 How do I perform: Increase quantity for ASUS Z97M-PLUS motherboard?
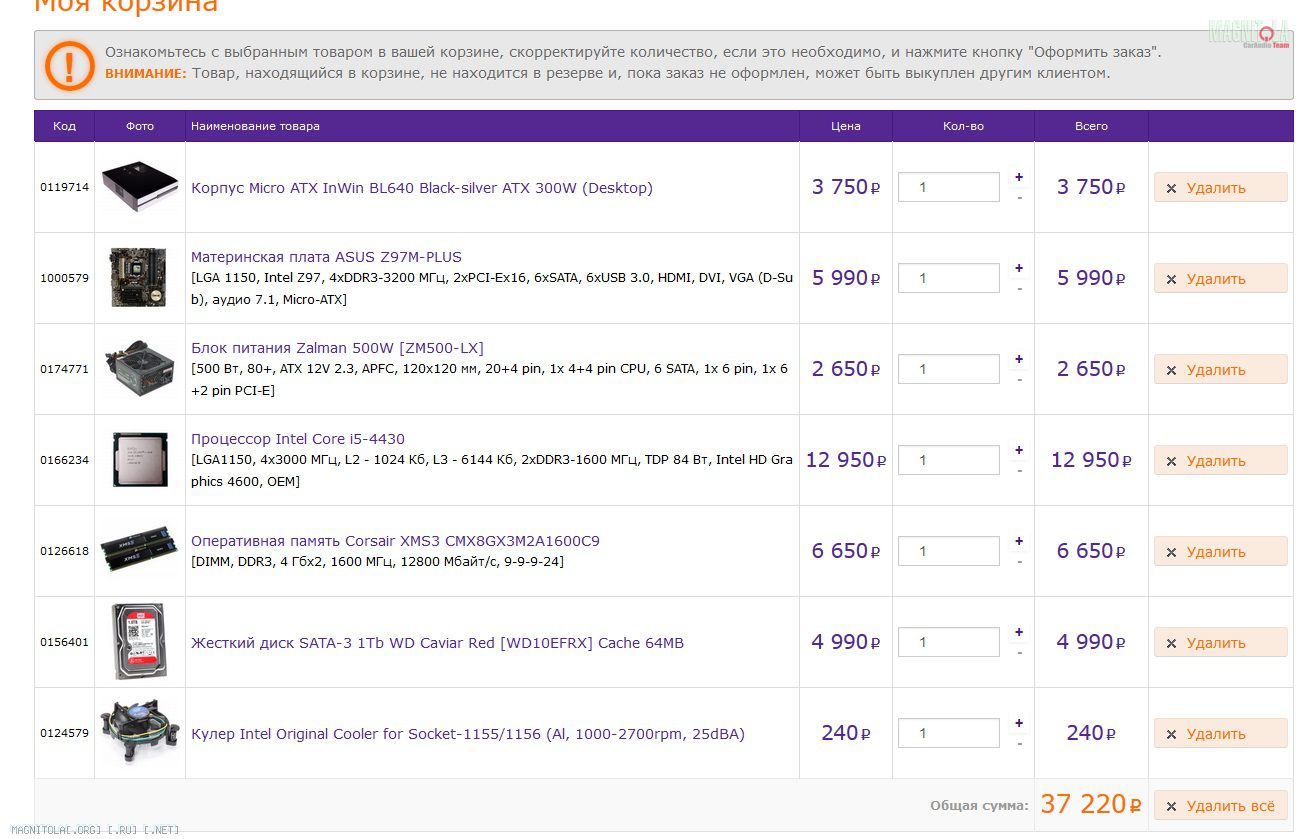[1019, 268]
